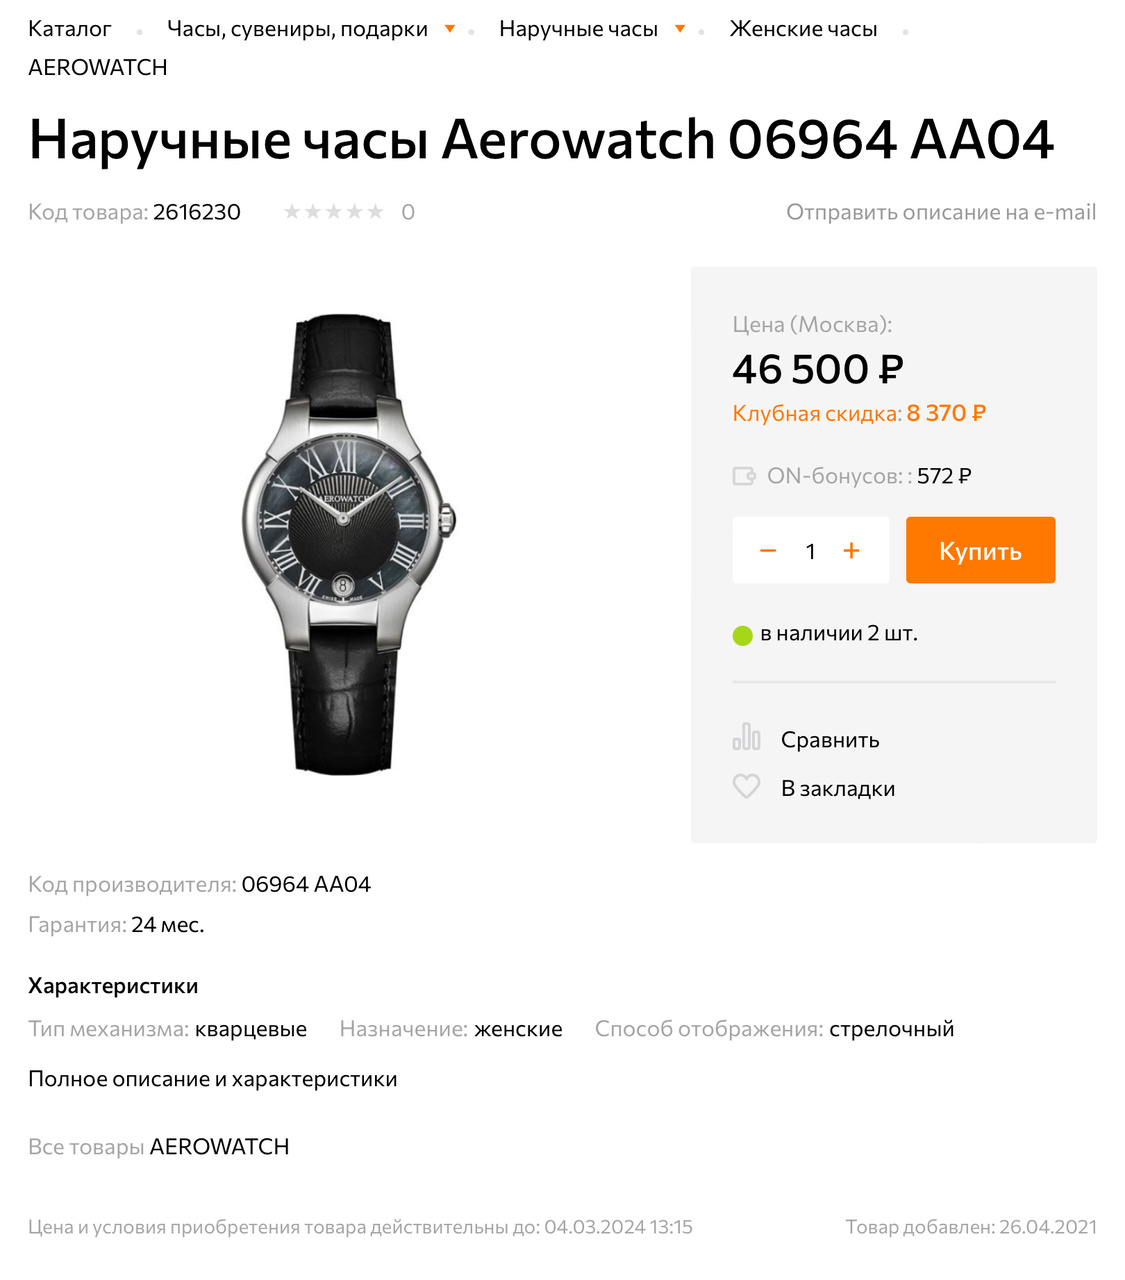Click the star rating icons

[x=334, y=212]
